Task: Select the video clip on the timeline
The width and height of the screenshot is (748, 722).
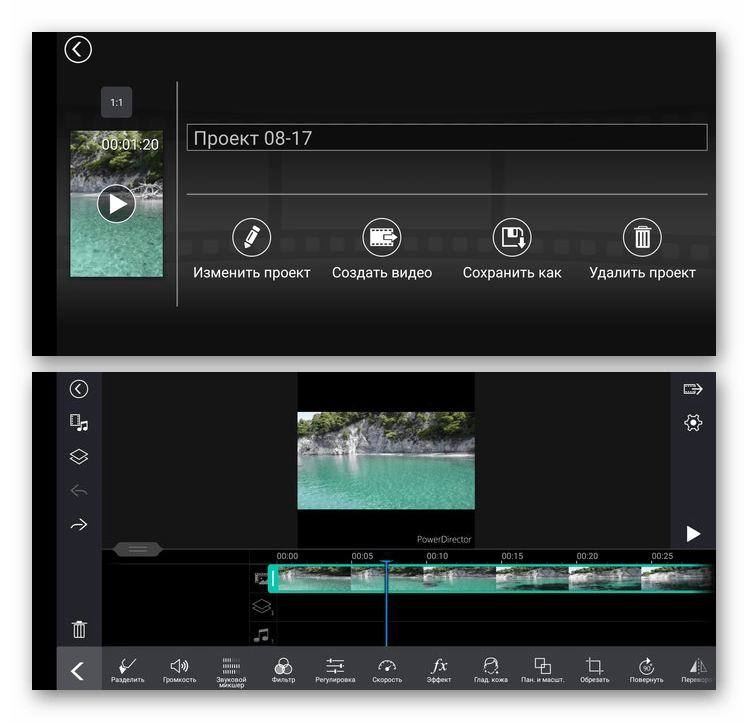Action: point(491,579)
